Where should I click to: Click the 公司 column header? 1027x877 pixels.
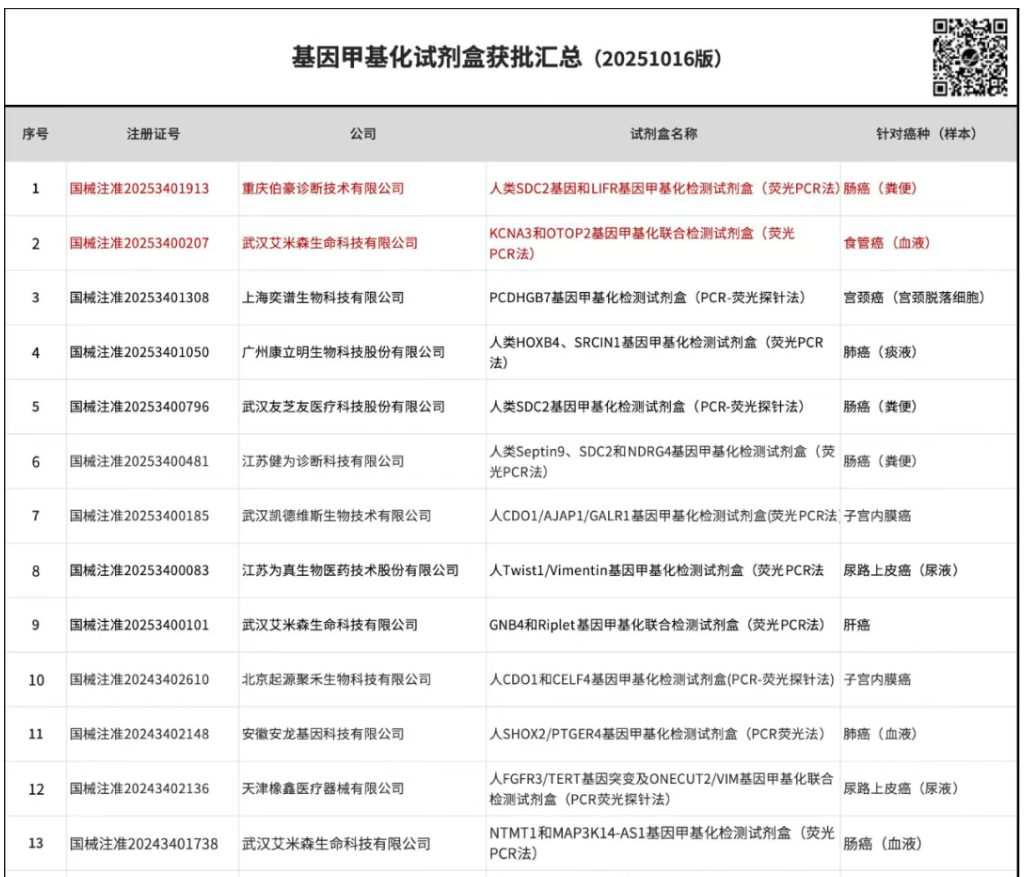(362, 134)
